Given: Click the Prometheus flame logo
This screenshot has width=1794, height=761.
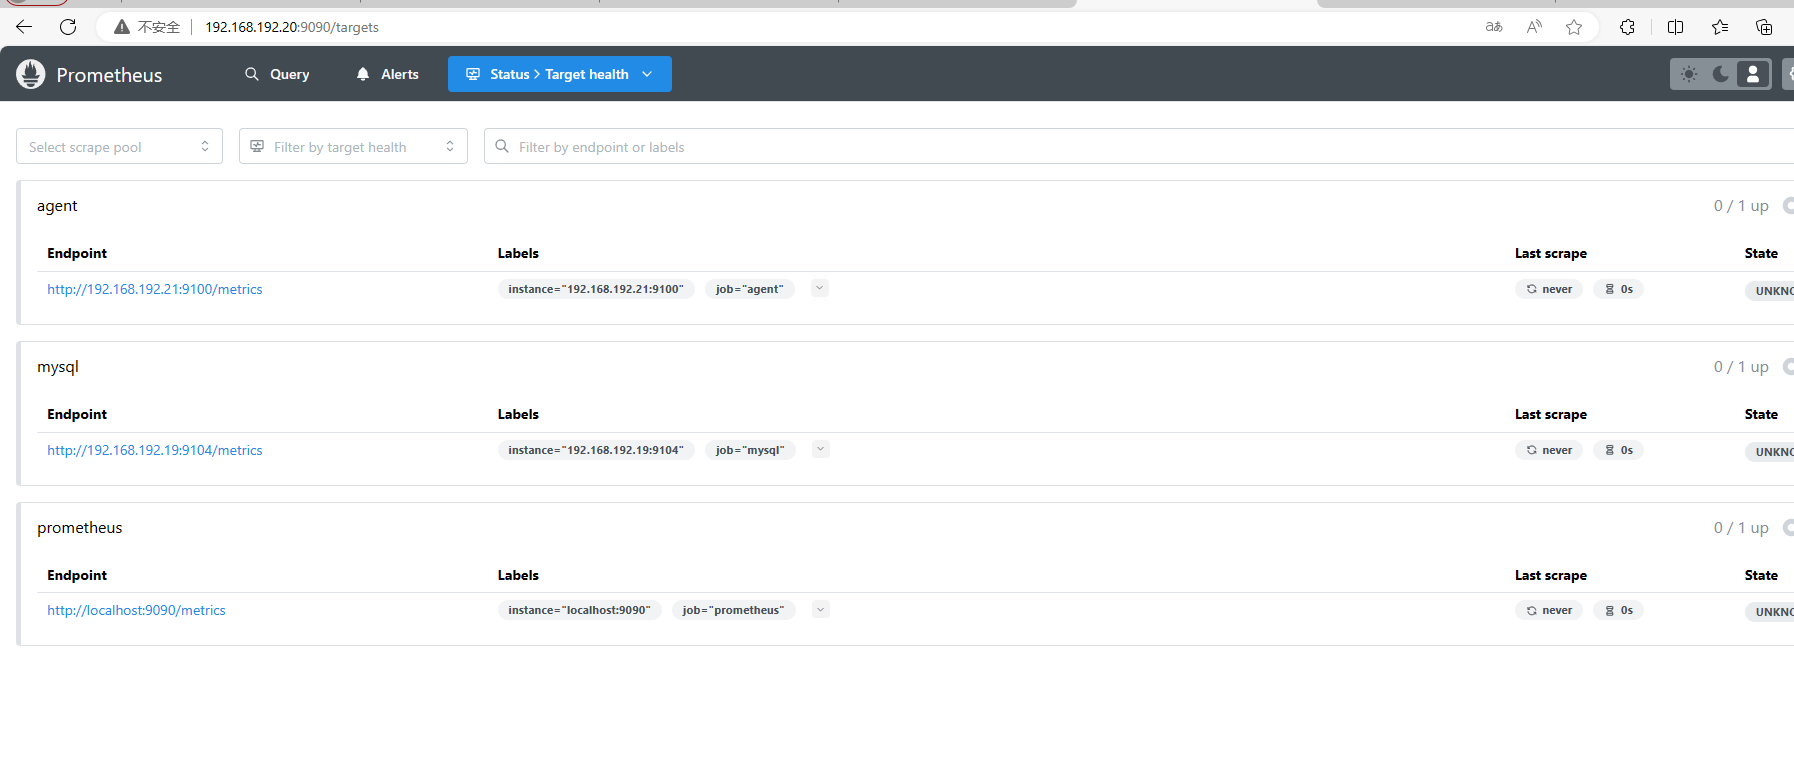Looking at the screenshot, I should [x=31, y=74].
